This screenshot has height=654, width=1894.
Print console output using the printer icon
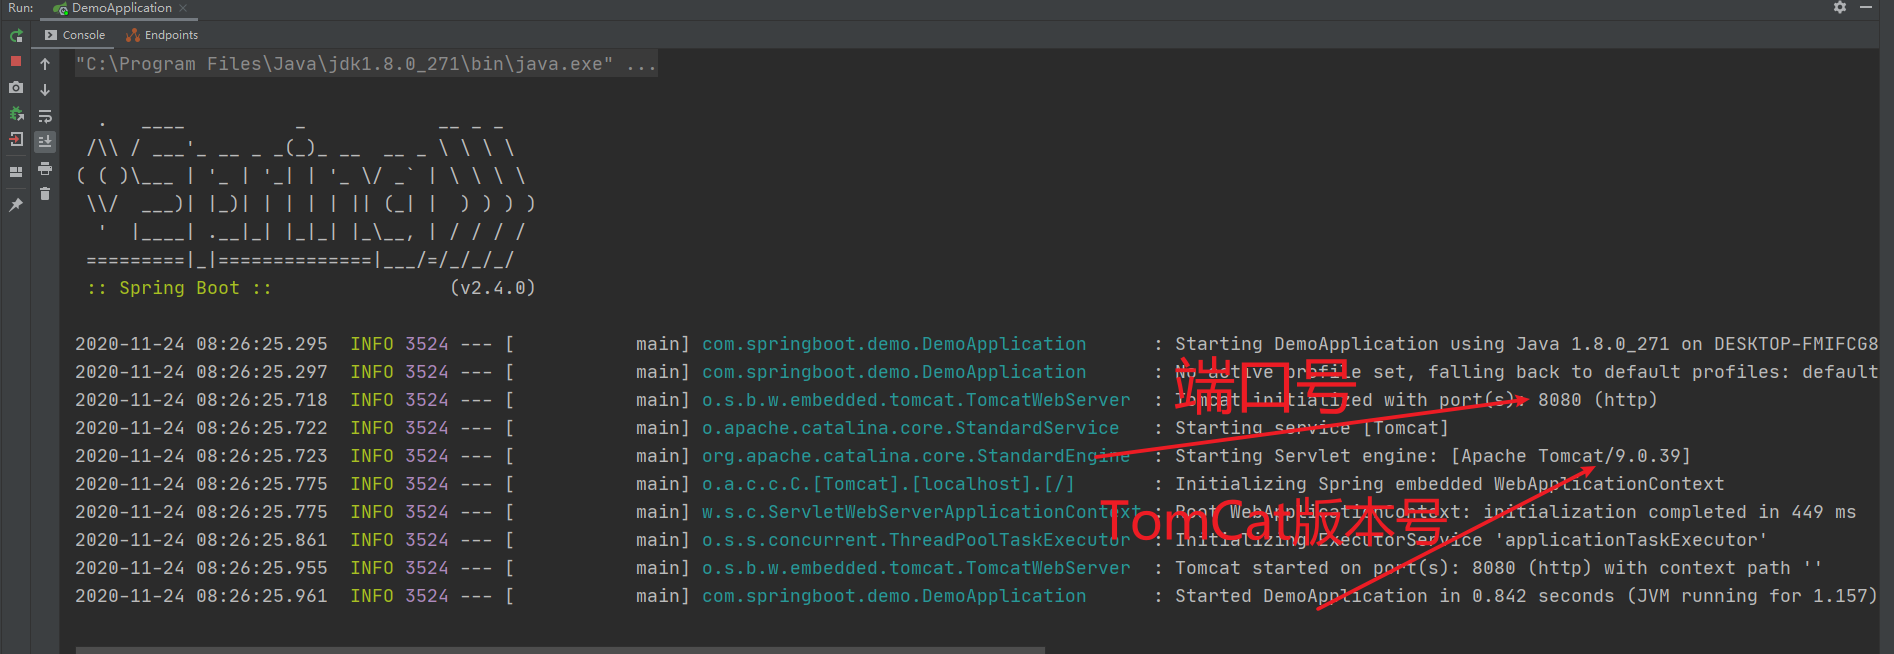click(45, 168)
